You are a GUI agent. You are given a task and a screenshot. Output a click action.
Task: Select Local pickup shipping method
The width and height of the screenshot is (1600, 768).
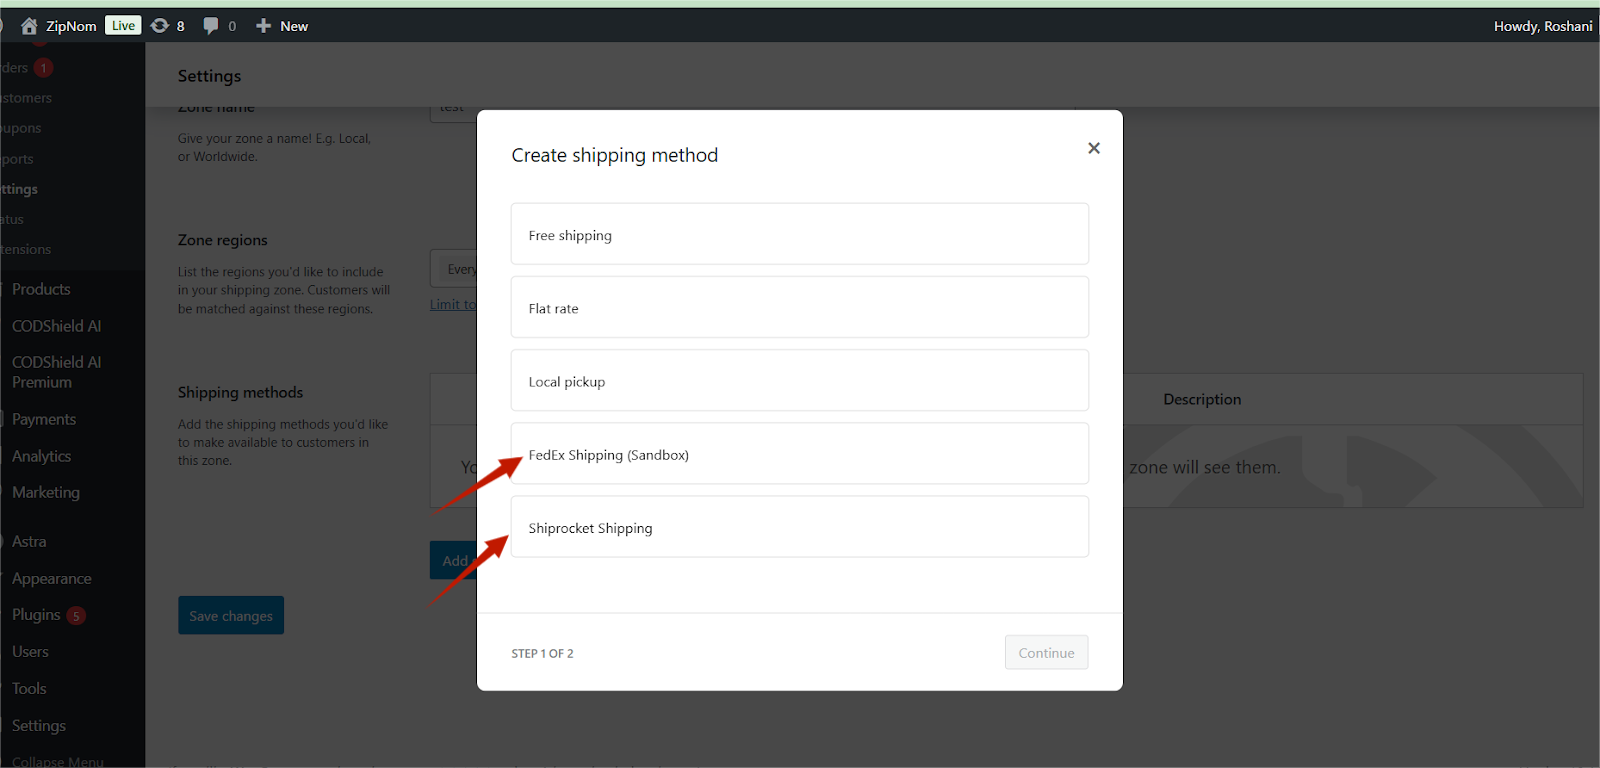pos(799,381)
